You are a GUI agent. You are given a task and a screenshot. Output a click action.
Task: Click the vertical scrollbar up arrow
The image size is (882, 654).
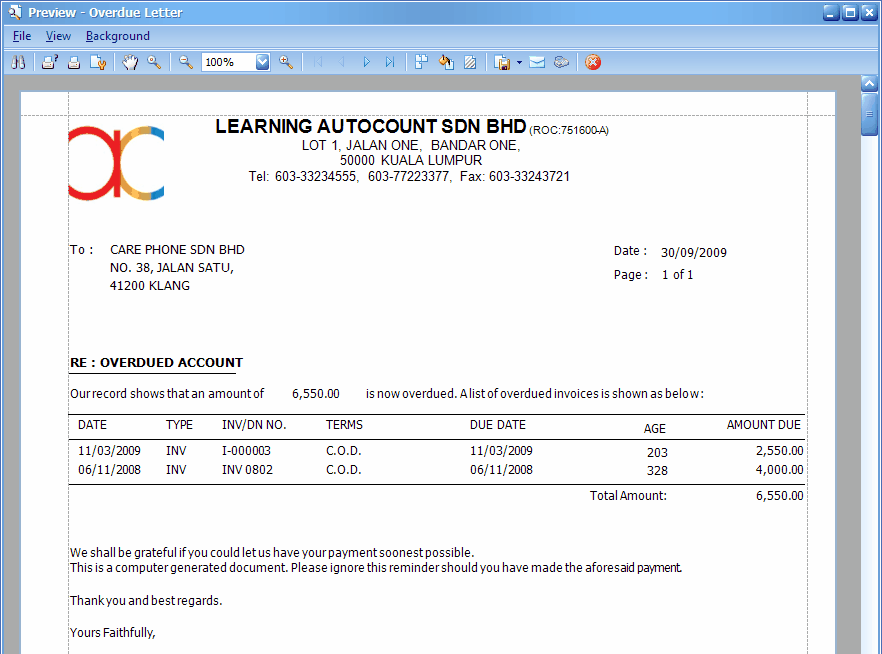click(x=870, y=84)
